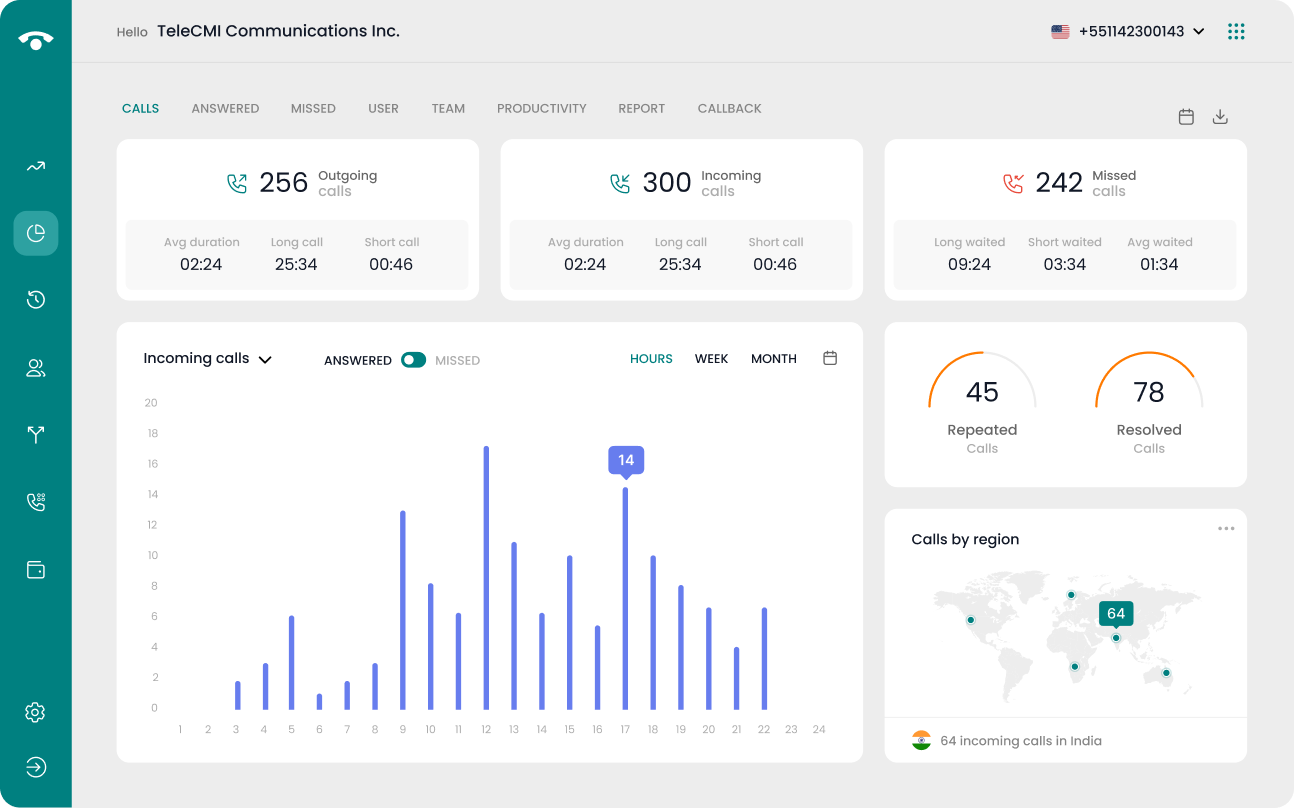Toggle the Answered/Missed switch
This screenshot has width=1294, height=808.
tap(413, 360)
